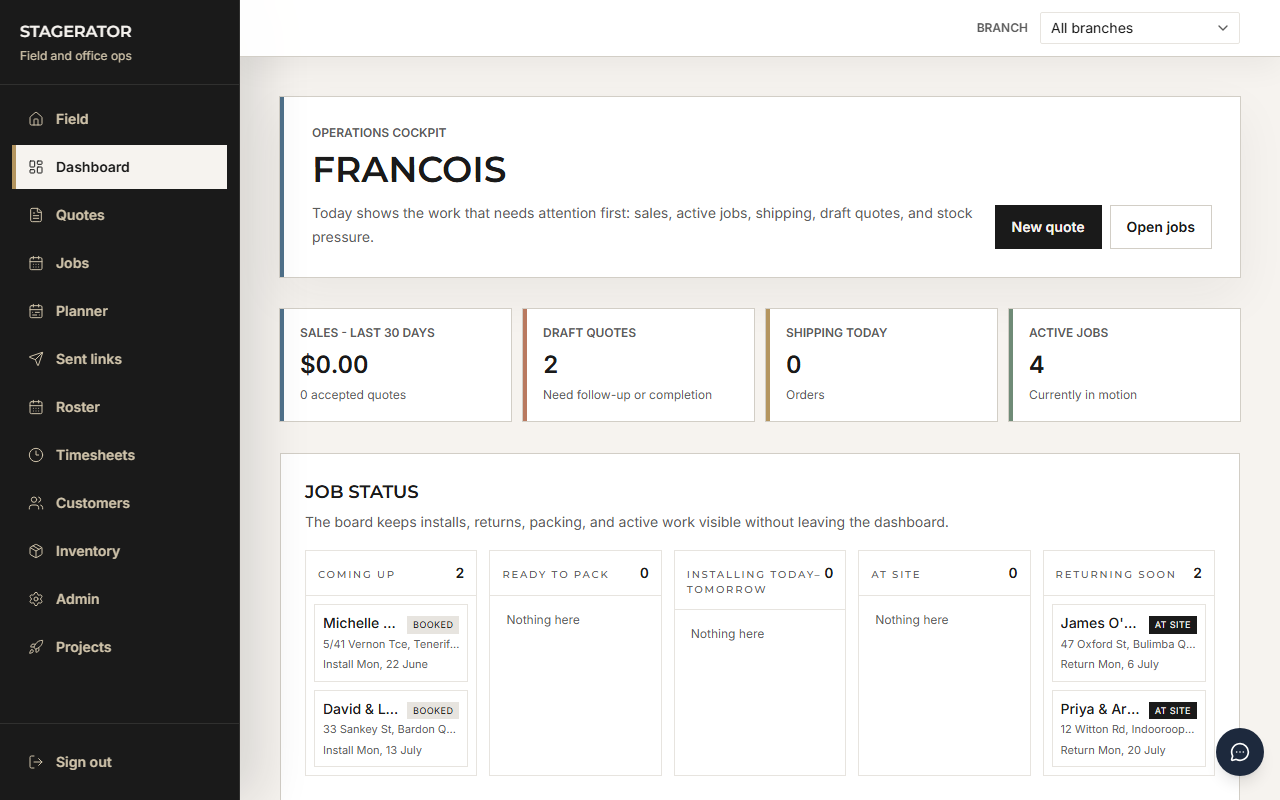Click the Projects rocket icon
Viewport: 1280px width, 800px height.
tap(36, 647)
